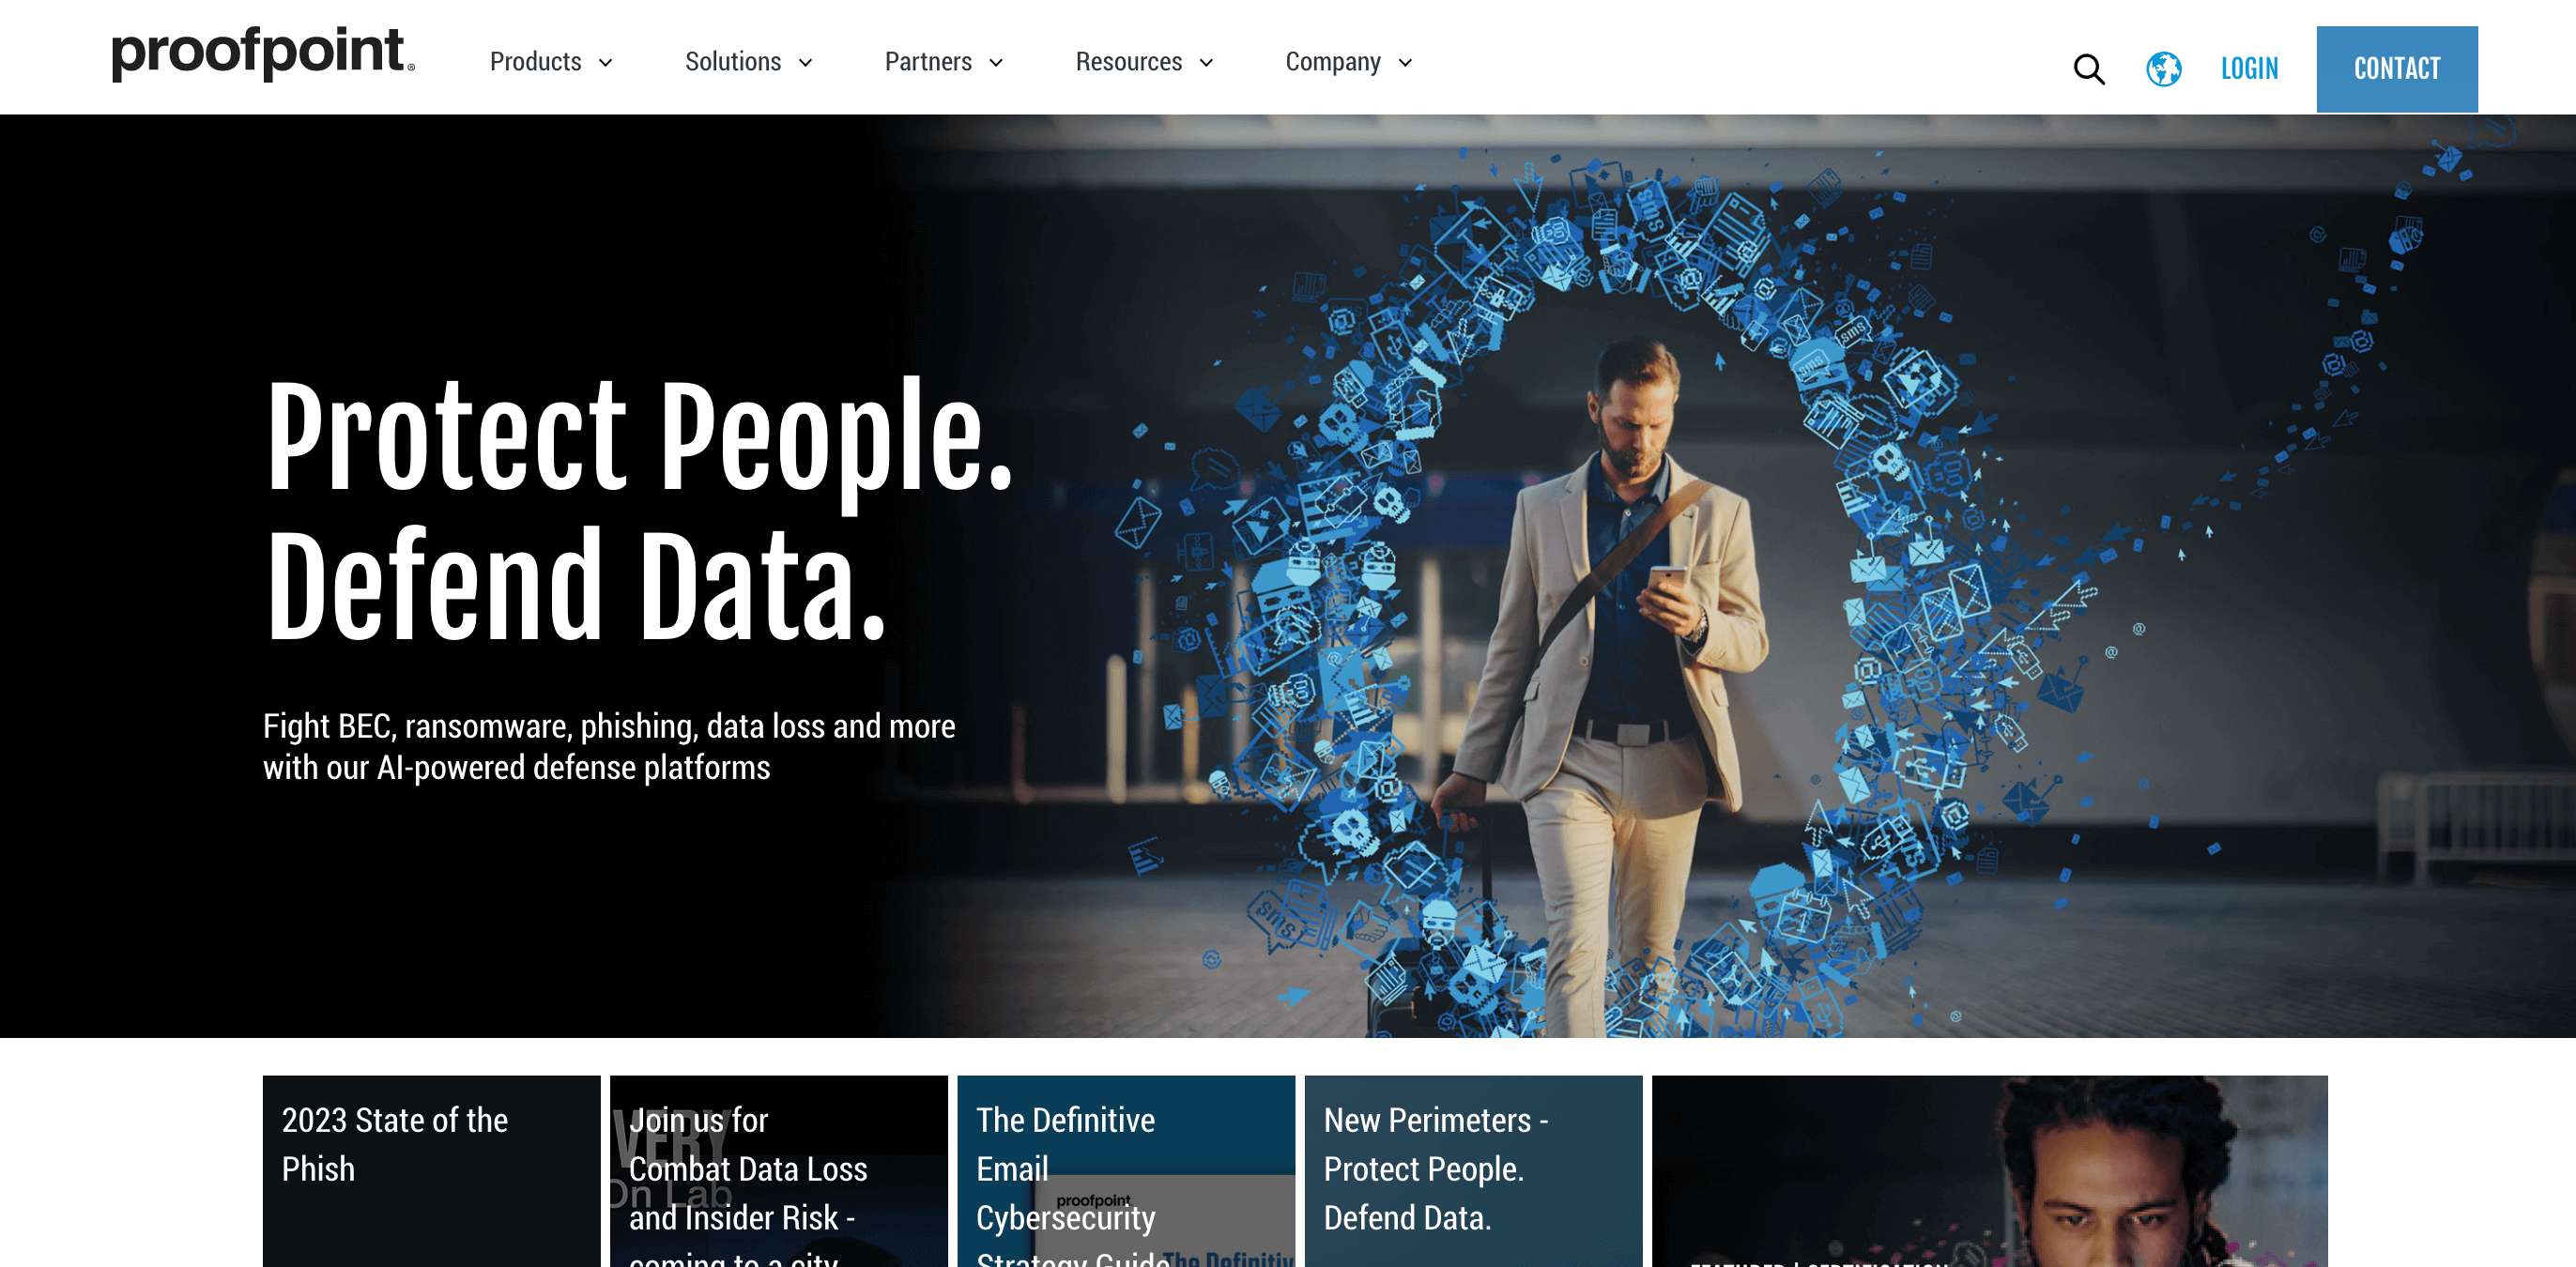
Task: Open the Combat Data Loss event card
Action: pos(778,1171)
